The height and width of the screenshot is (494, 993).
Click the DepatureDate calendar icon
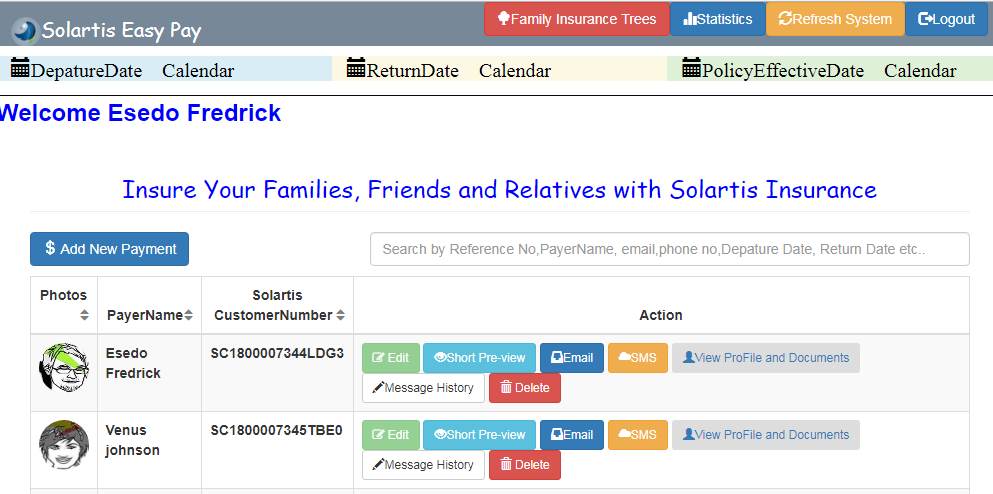[x=20, y=68]
